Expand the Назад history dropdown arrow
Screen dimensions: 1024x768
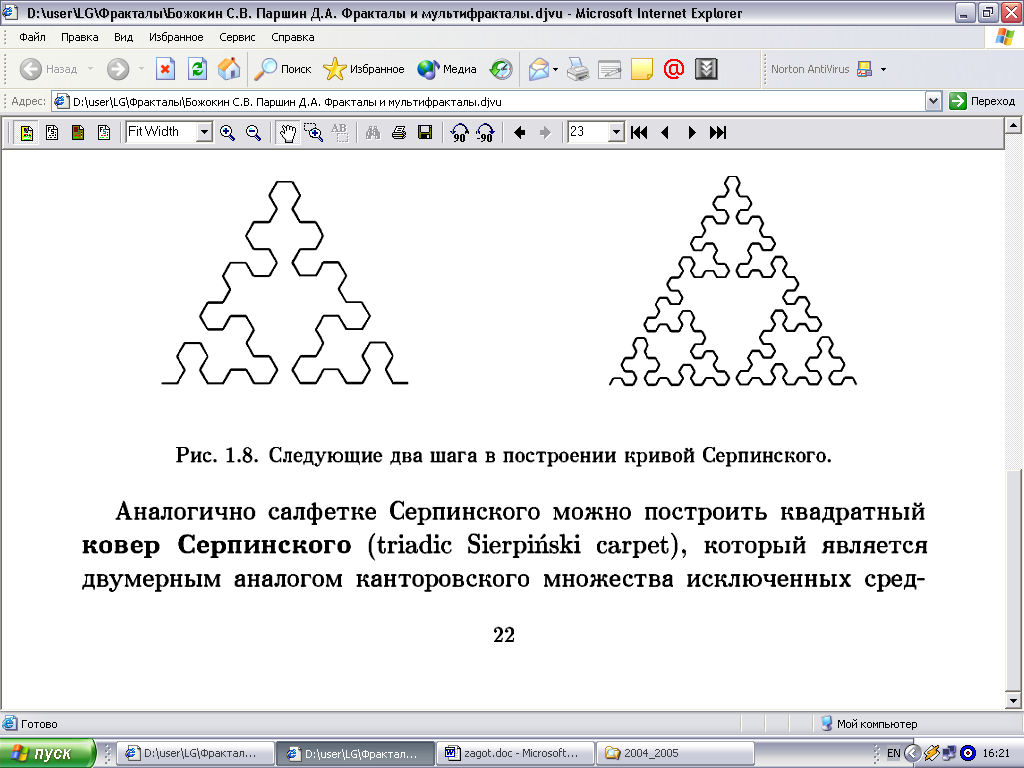(x=90, y=69)
